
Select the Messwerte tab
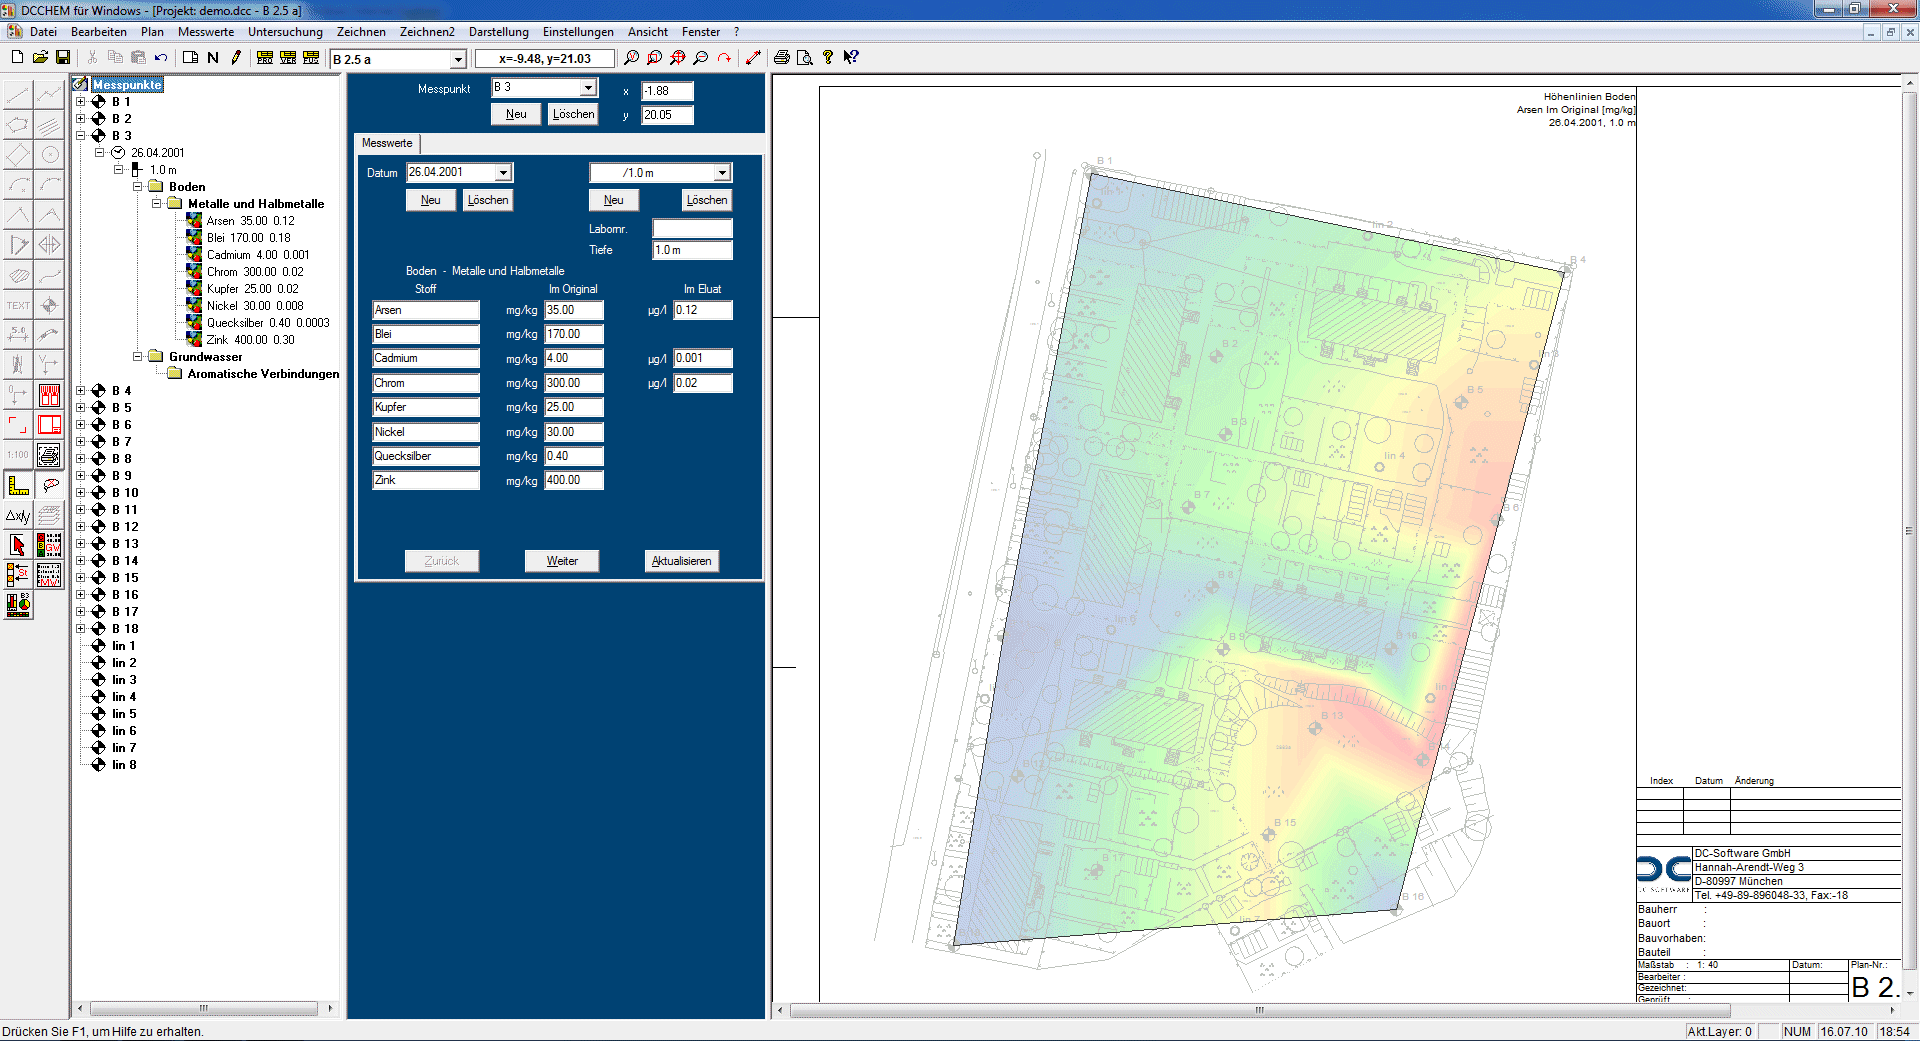387,143
